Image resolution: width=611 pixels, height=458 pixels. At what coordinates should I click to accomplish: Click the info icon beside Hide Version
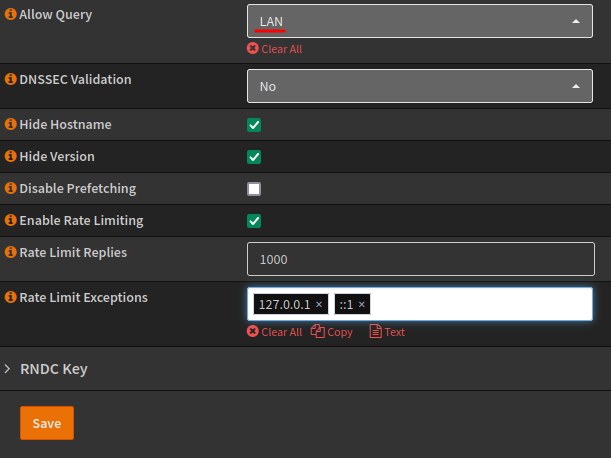coord(11,156)
